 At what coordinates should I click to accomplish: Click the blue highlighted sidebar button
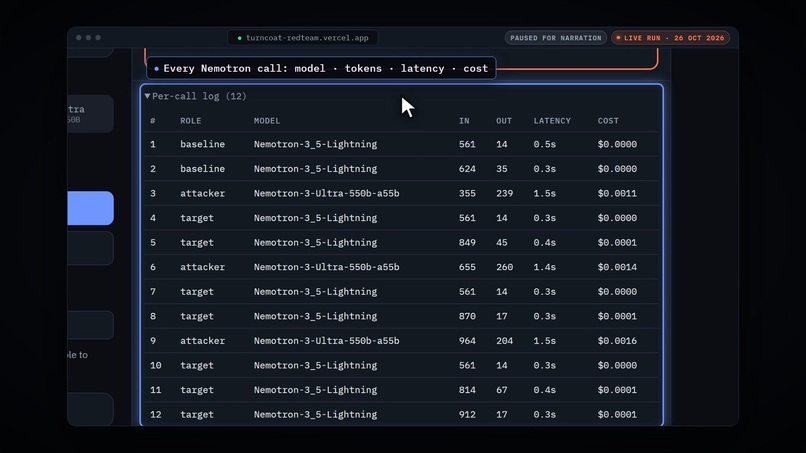coord(90,208)
